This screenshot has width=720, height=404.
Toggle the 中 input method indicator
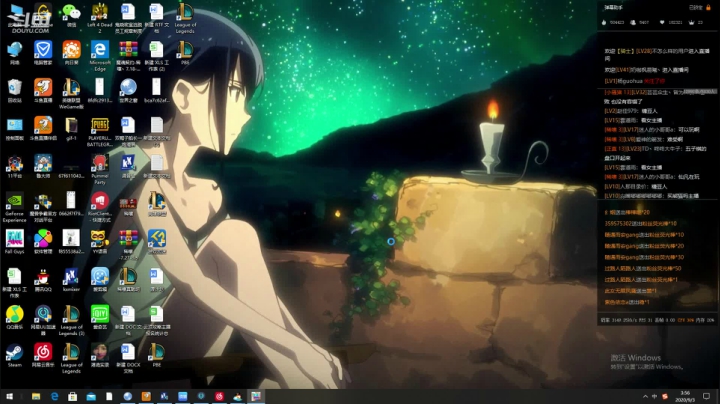point(654,396)
